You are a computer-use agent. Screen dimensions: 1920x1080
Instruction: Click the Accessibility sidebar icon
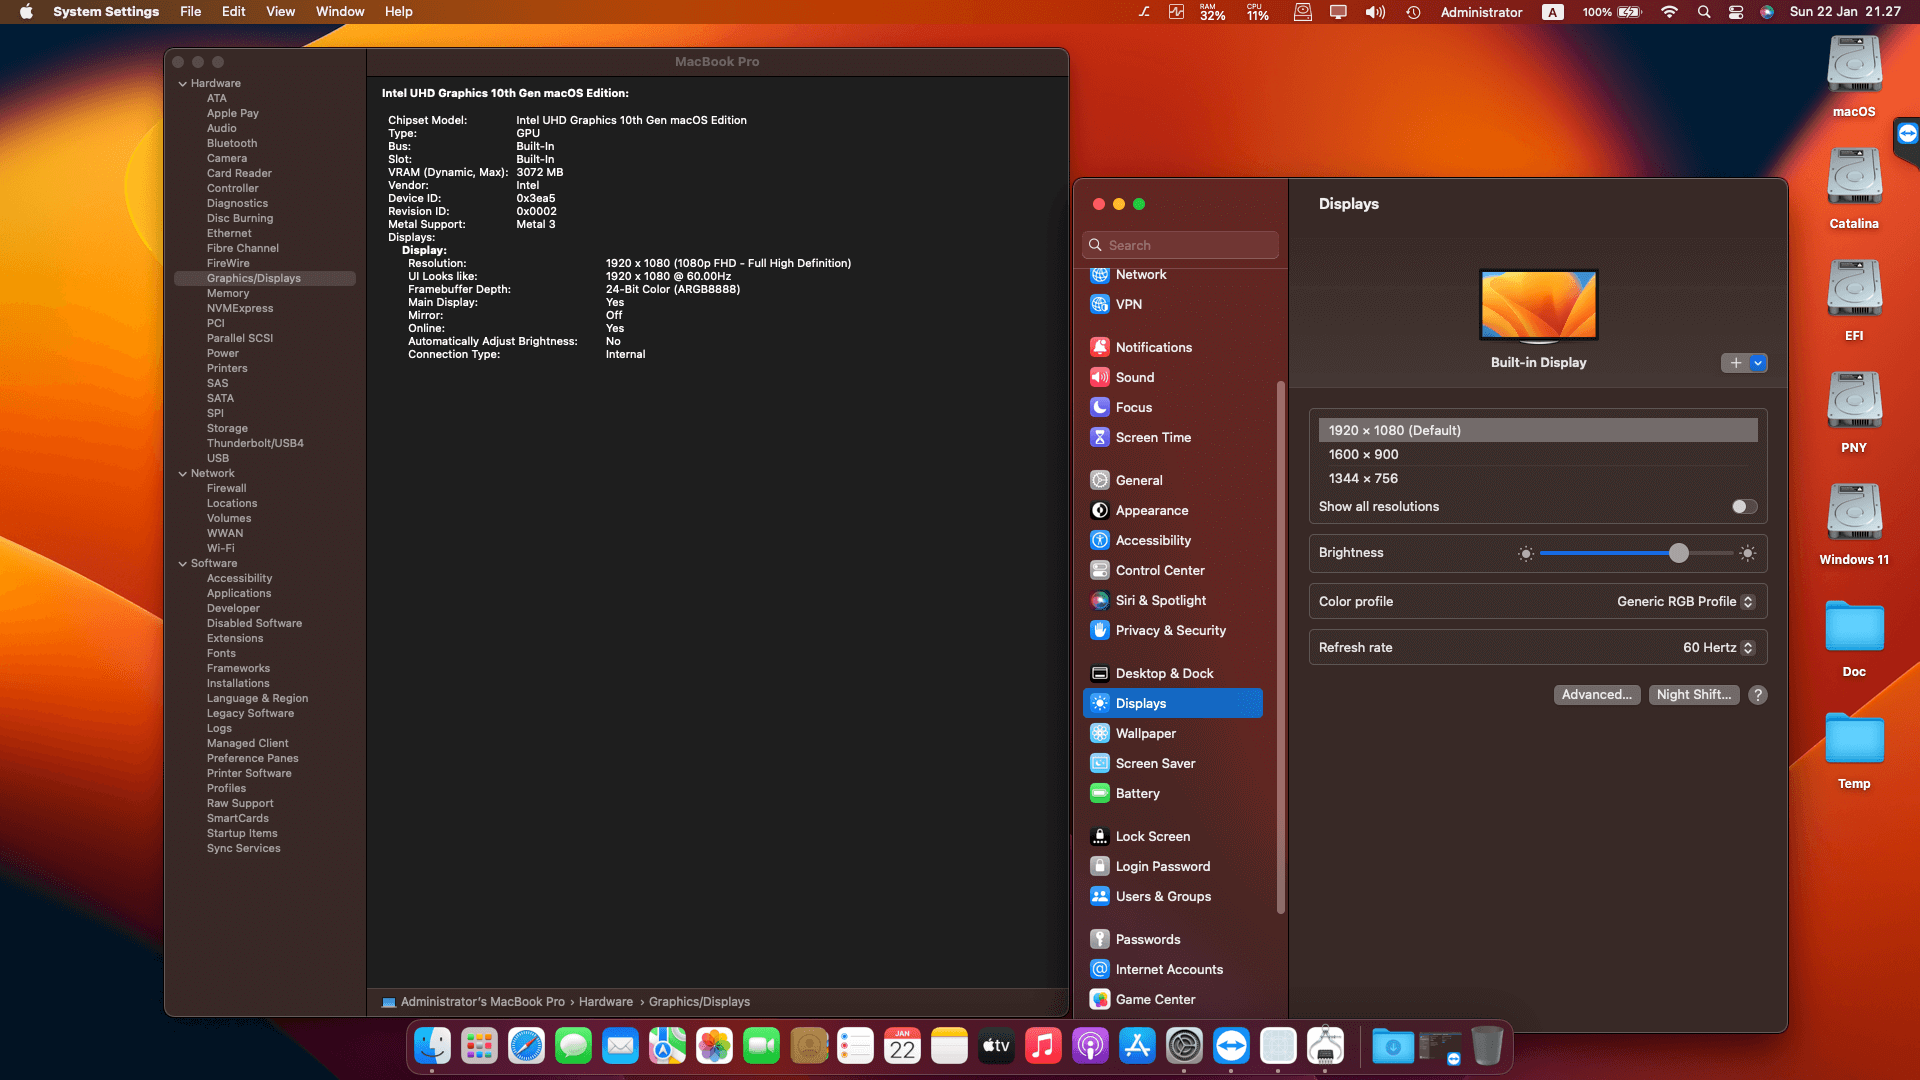coord(1099,540)
